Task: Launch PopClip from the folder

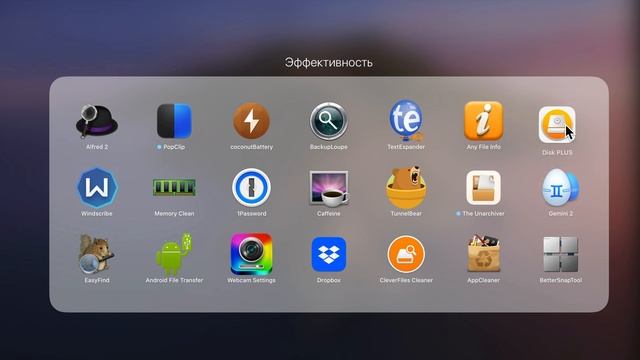Action: click(x=174, y=121)
